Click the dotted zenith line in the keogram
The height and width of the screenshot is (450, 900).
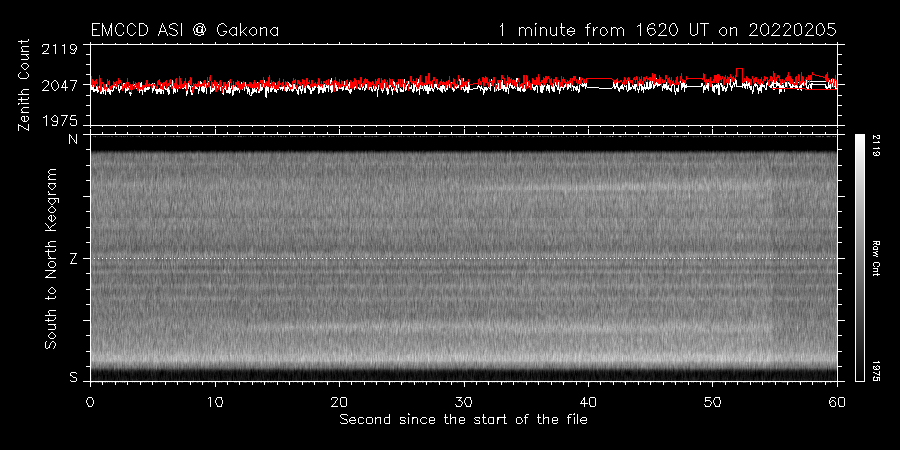pyautogui.click(x=463, y=258)
